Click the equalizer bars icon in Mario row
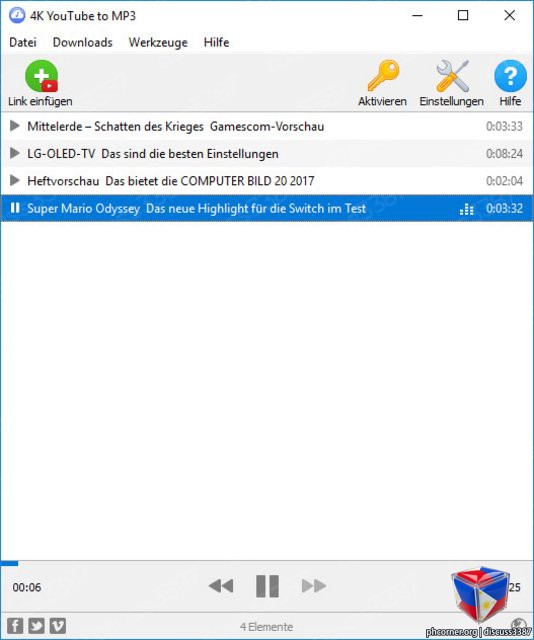The width and height of the screenshot is (534, 640). [466, 209]
